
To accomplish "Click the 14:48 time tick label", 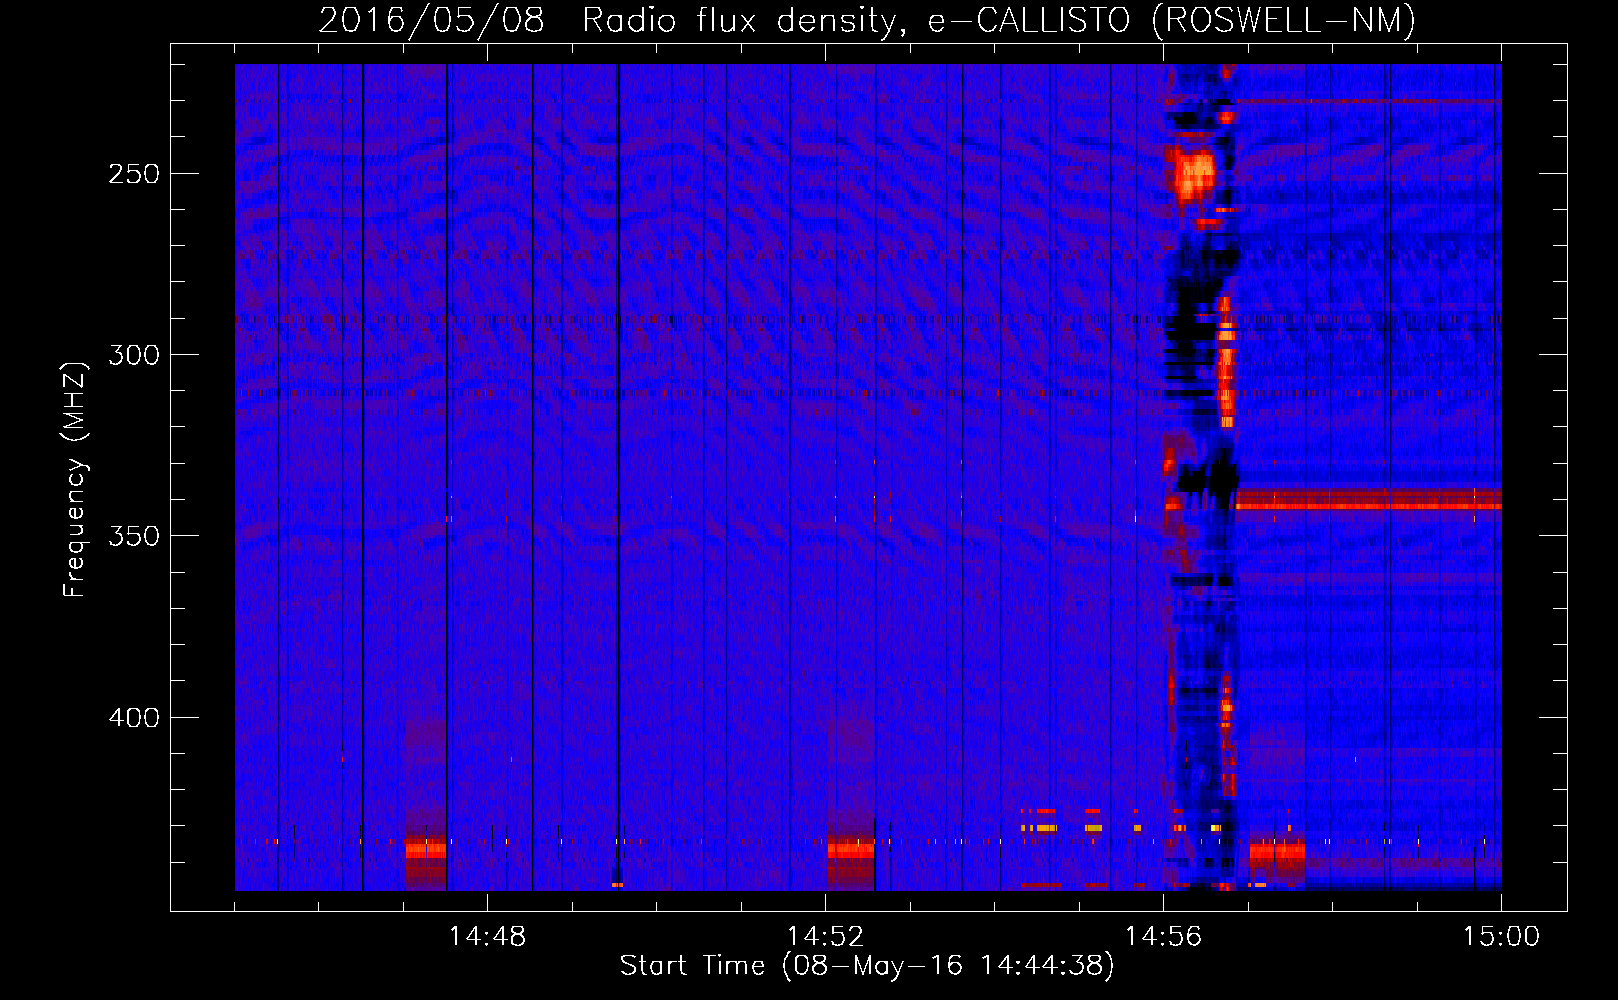I will [487, 937].
